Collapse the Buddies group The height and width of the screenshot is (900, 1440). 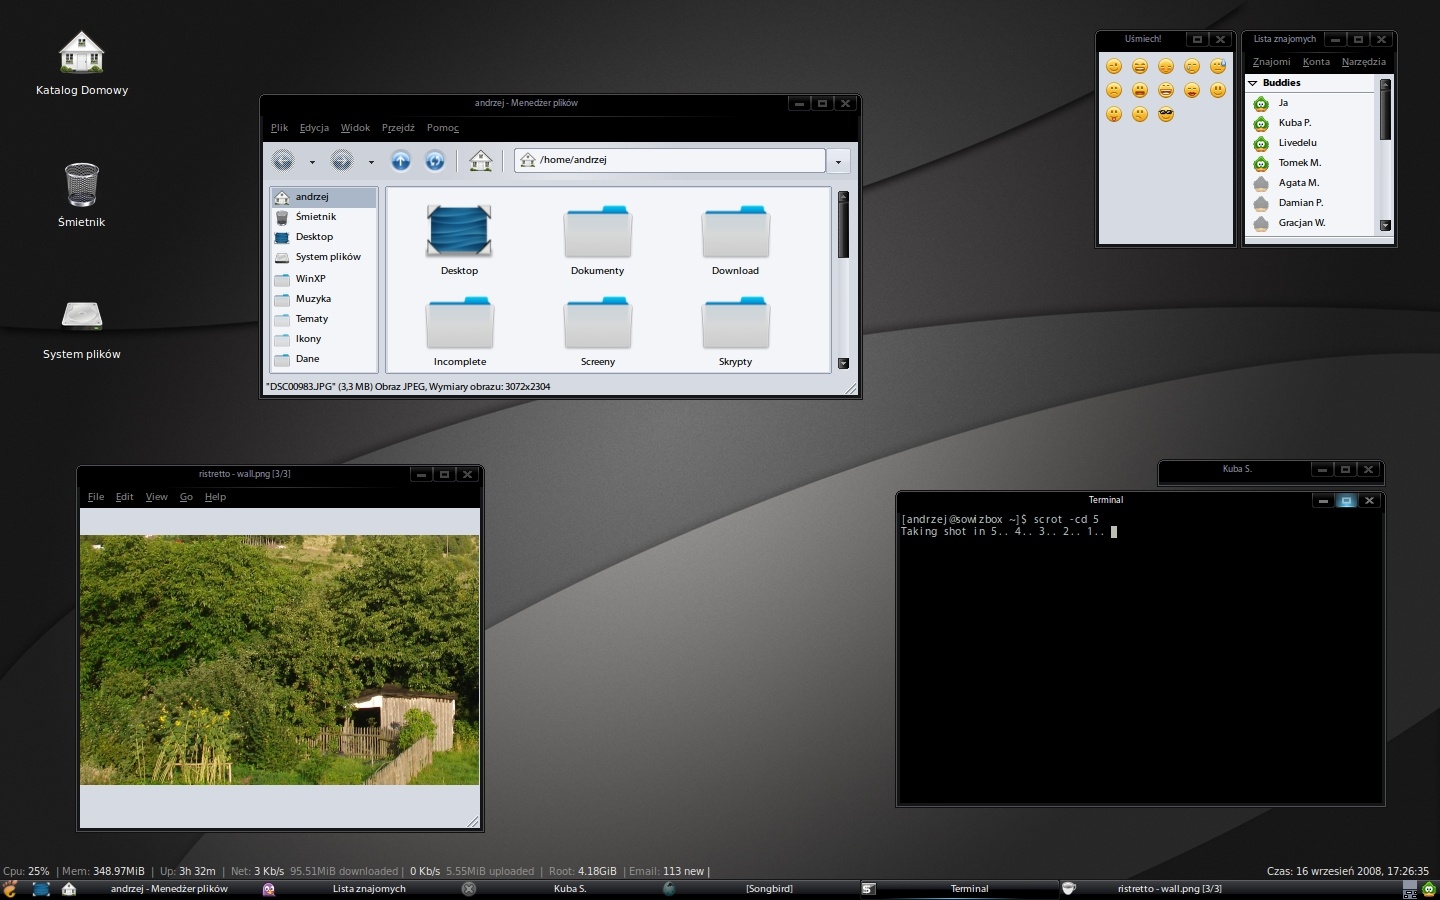[1253, 83]
